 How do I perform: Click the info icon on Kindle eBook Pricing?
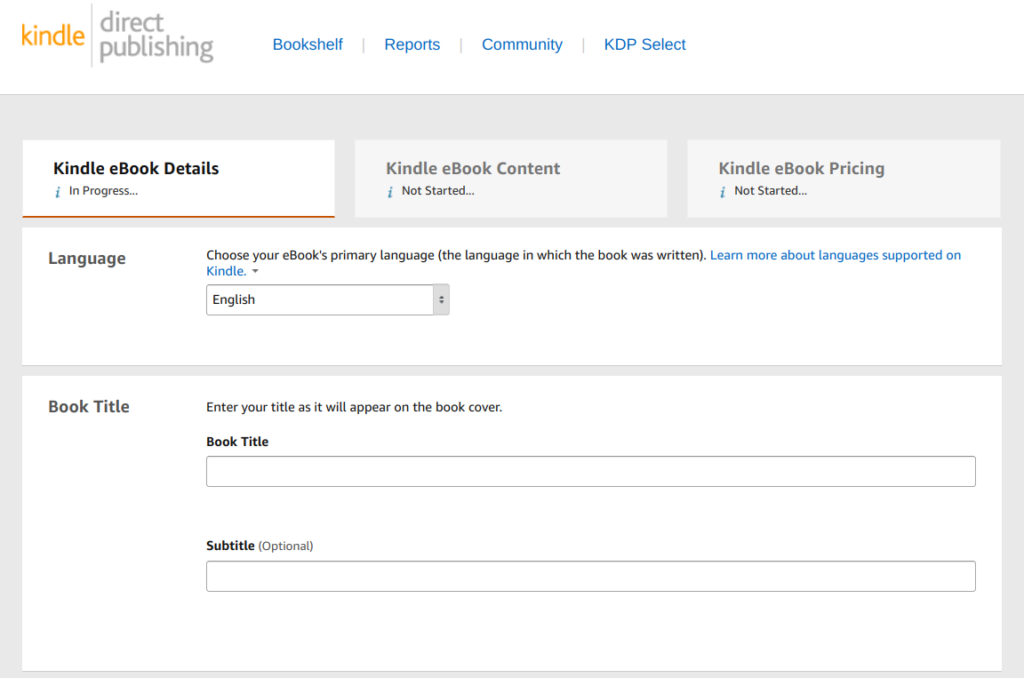[x=721, y=191]
